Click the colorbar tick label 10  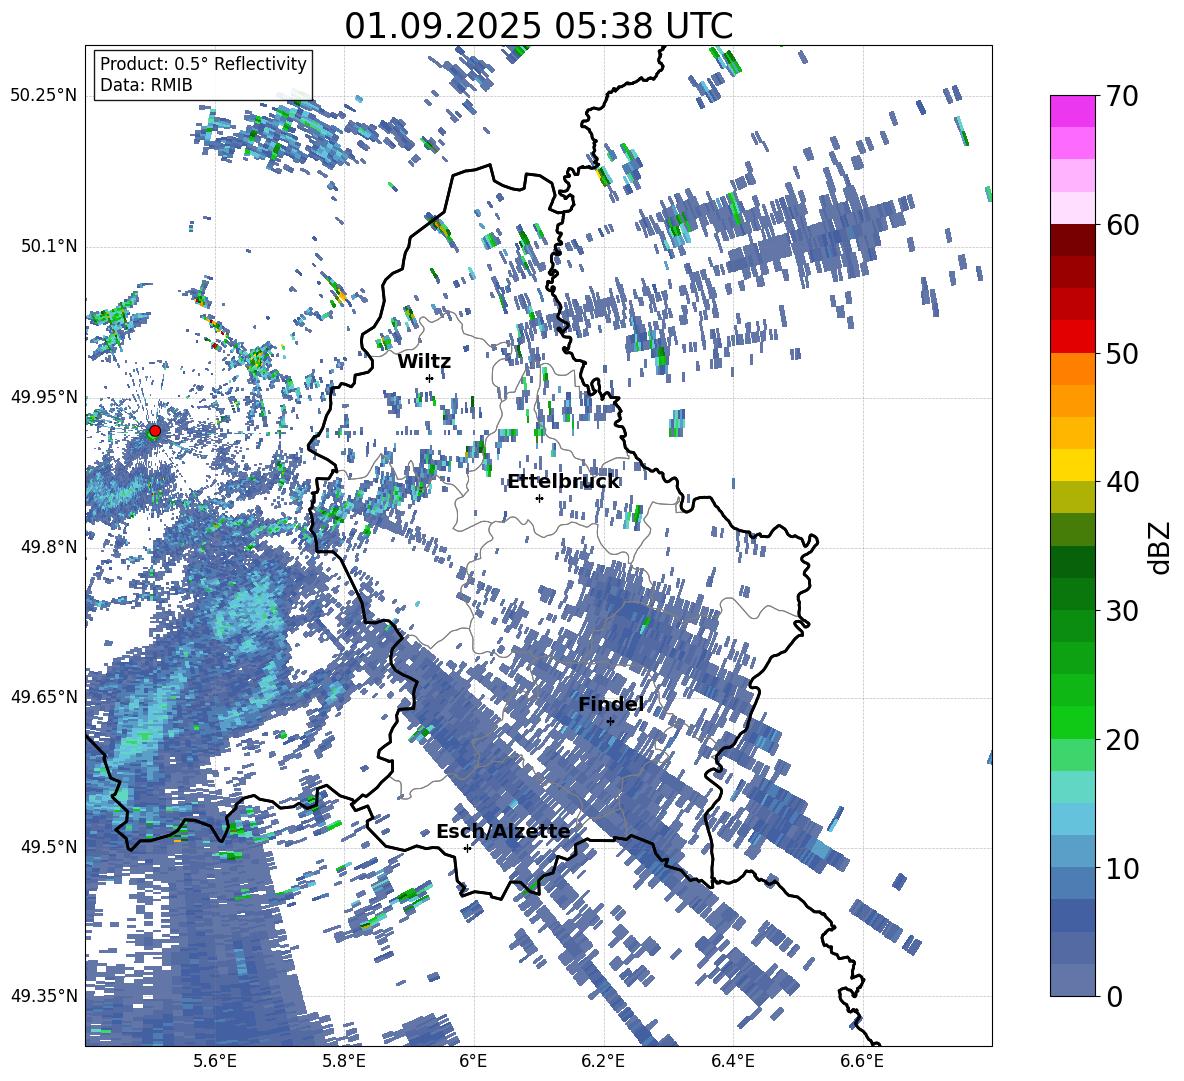(1122, 868)
